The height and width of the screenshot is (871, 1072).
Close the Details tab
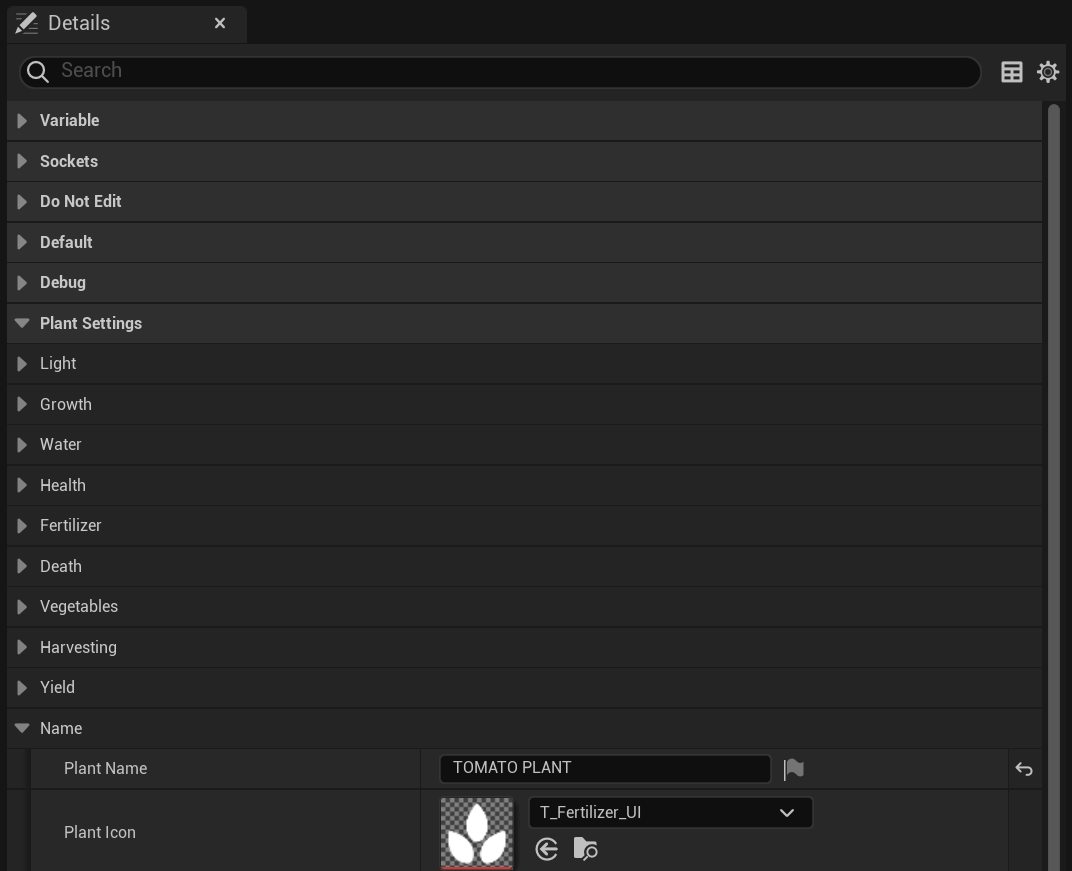tap(219, 23)
